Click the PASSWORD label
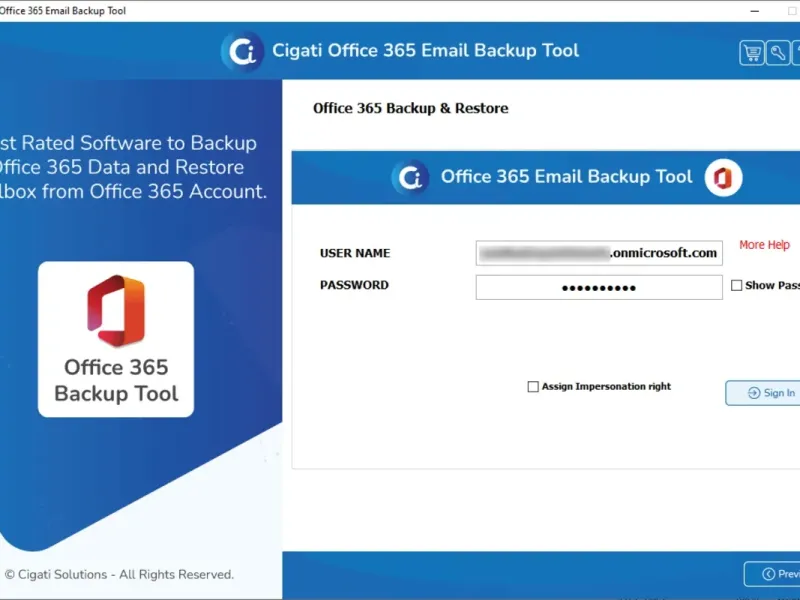 [354, 285]
